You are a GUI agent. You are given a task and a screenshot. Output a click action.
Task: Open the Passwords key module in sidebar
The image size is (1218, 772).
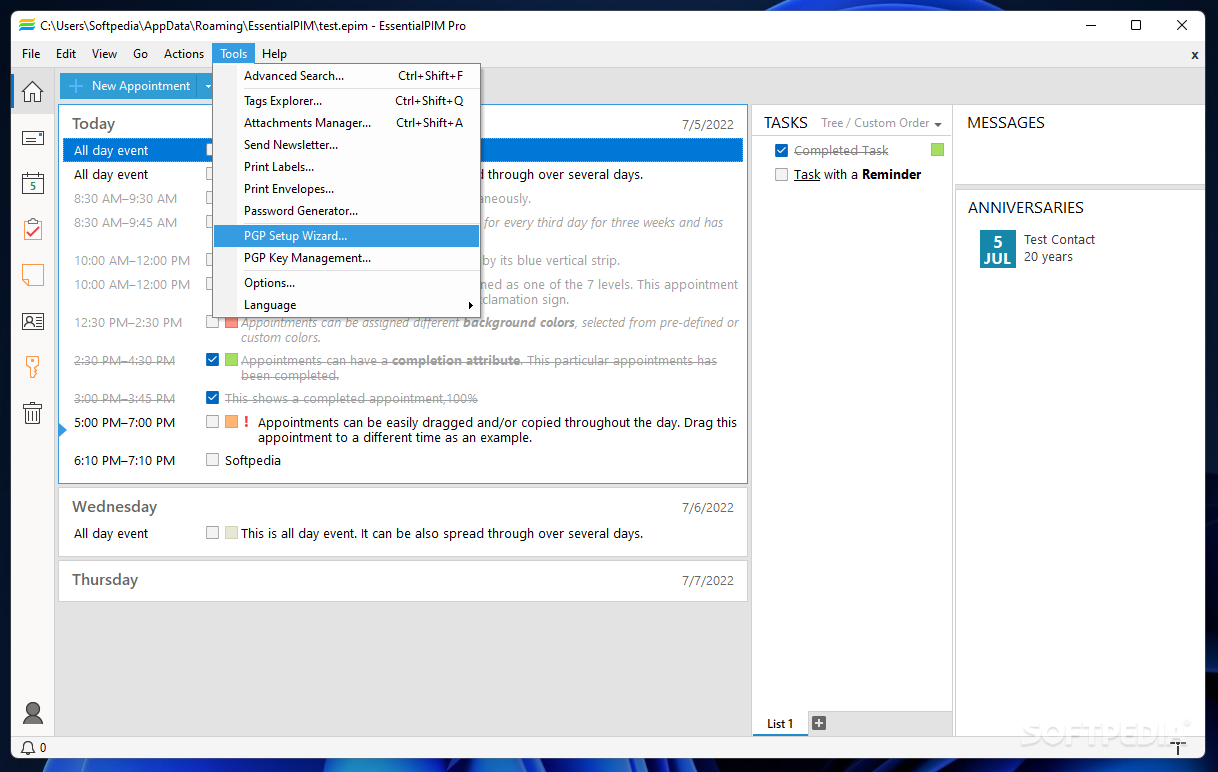pyautogui.click(x=33, y=367)
